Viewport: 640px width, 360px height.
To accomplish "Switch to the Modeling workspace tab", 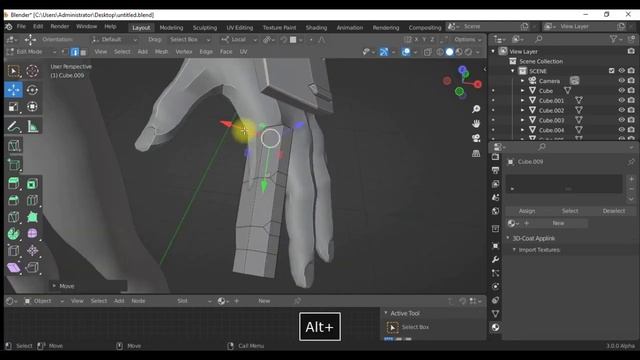I will pyautogui.click(x=171, y=27).
